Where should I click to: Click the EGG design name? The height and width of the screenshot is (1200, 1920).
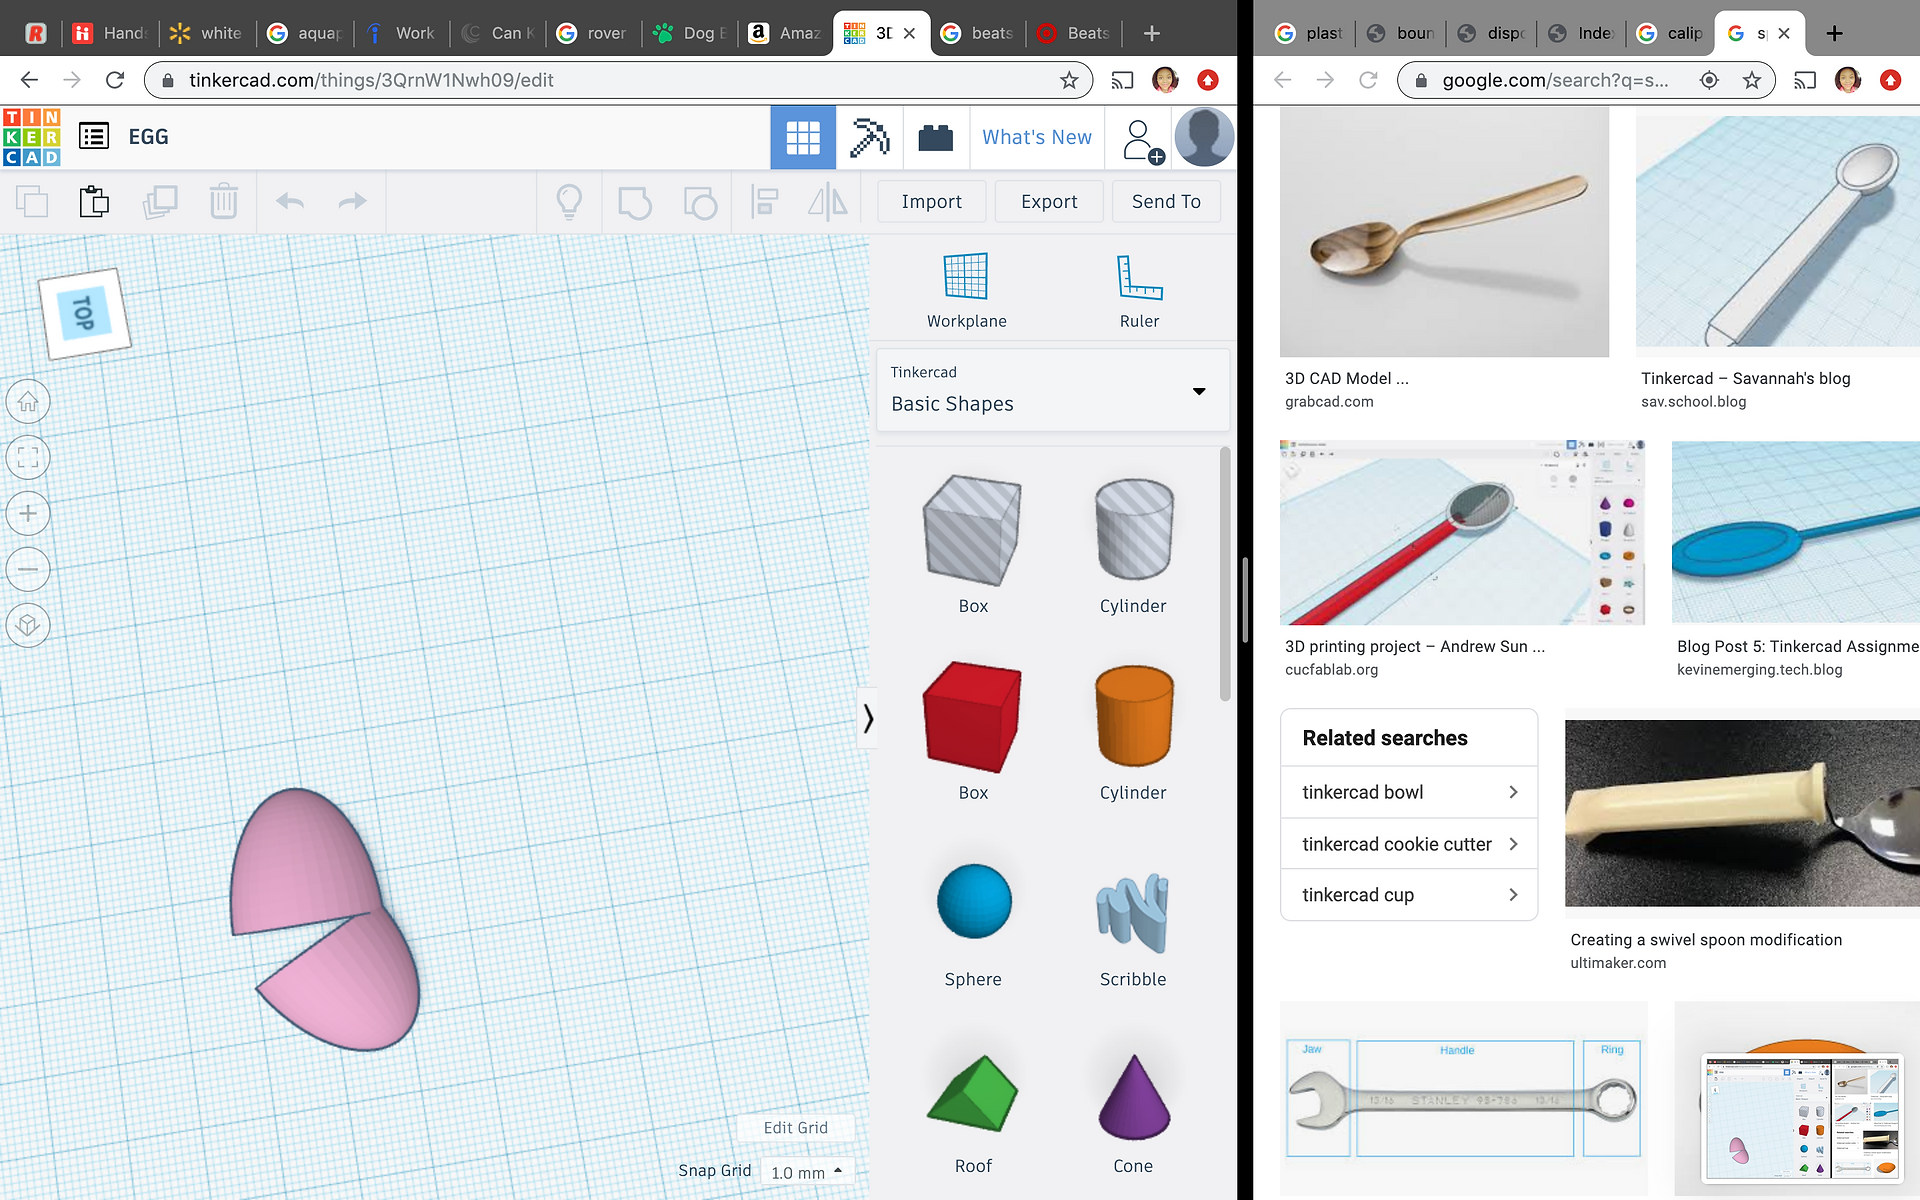[148, 137]
